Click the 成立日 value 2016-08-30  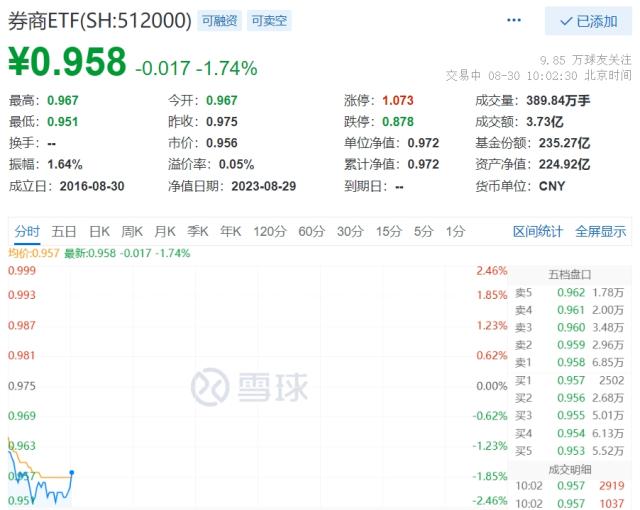92,186
